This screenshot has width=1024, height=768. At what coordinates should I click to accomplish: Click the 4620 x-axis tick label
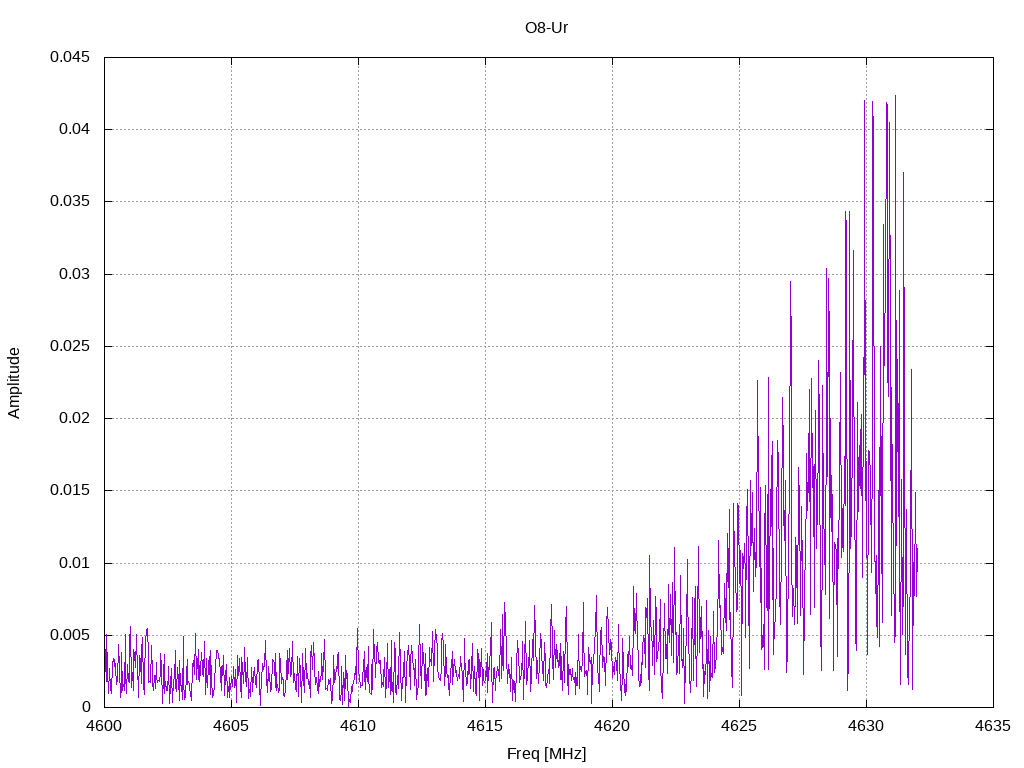pos(613,726)
